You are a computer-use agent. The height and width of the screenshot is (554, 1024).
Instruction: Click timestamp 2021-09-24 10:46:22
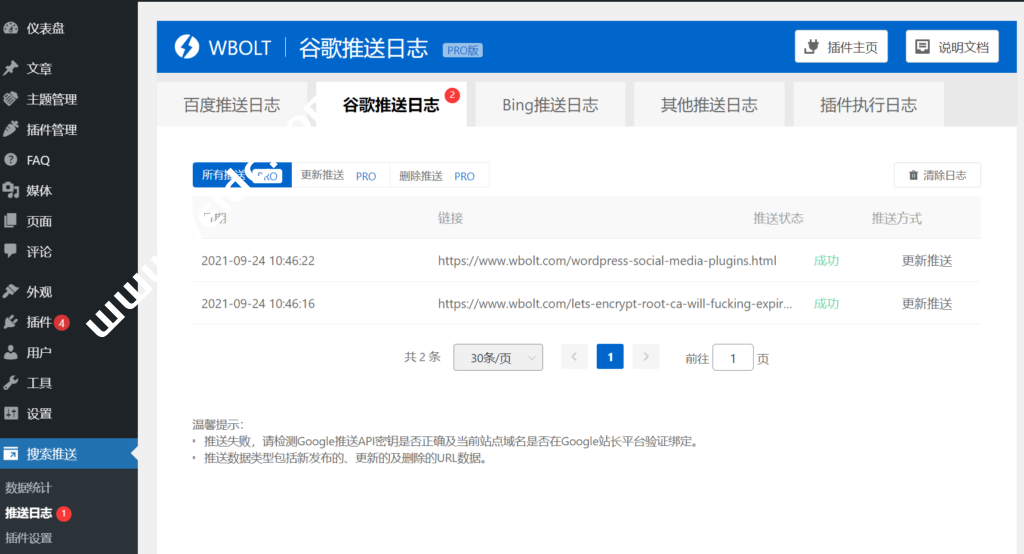(x=258, y=261)
